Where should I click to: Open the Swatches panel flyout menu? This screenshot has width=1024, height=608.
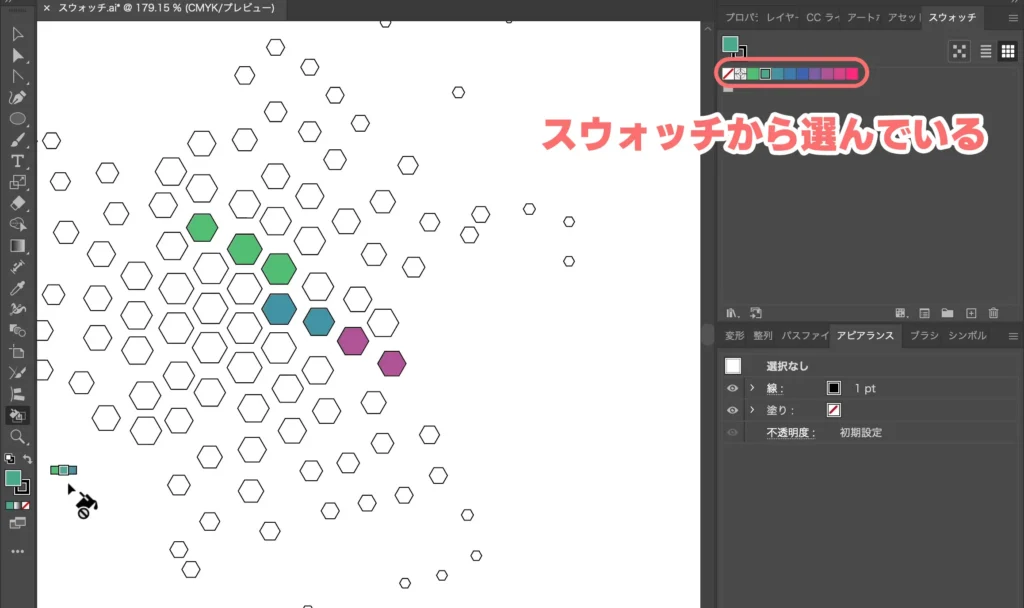(1013, 18)
